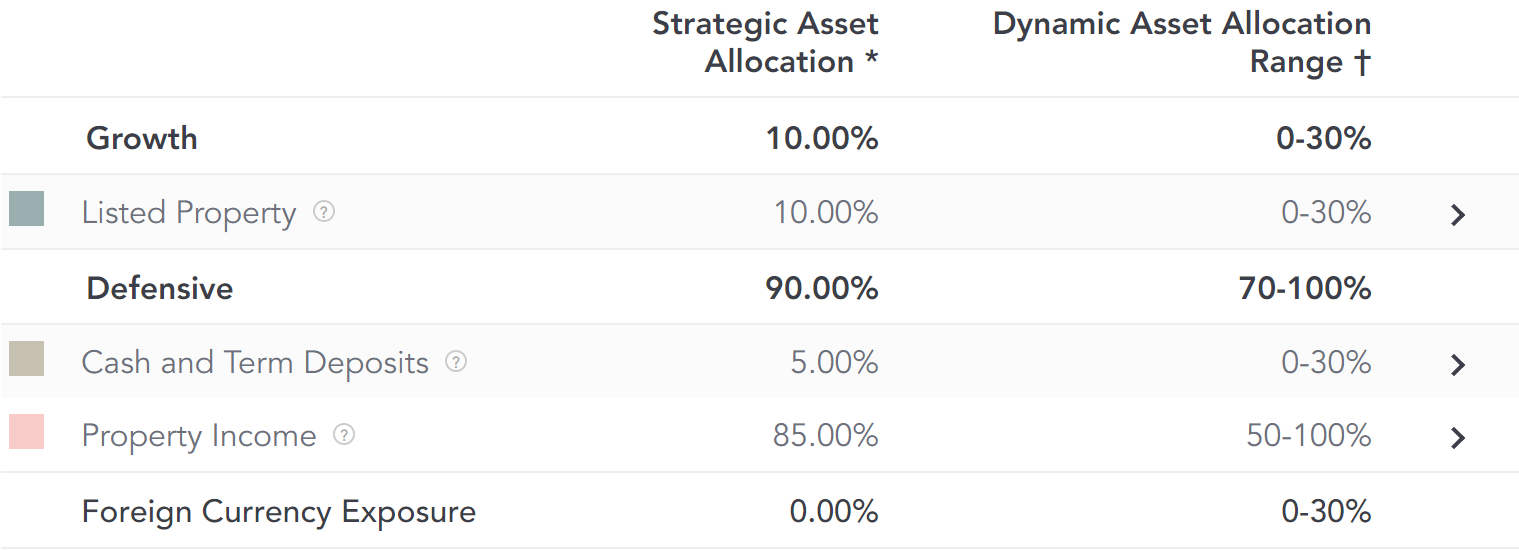Click the beige Cash and Term Deposits swatch
The image size is (1519, 550).
click(x=26, y=358)
